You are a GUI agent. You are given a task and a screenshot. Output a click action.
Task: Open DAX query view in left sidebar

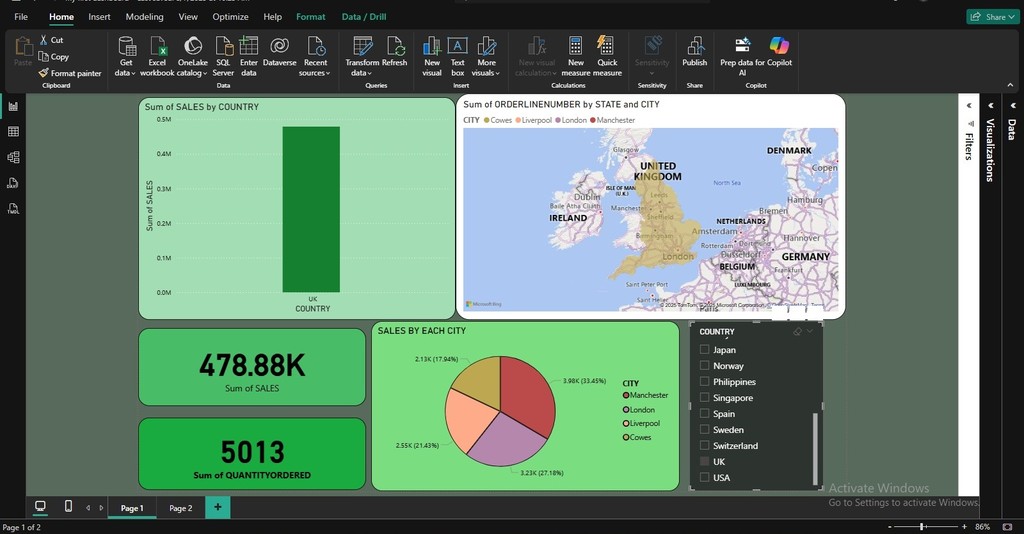[13, 183]
